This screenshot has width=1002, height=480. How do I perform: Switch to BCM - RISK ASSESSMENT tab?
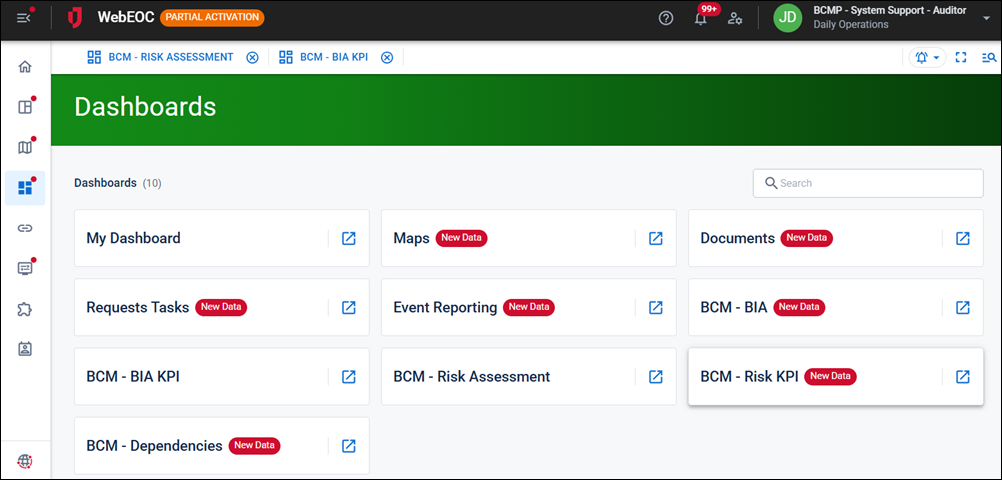click(170, 57)
